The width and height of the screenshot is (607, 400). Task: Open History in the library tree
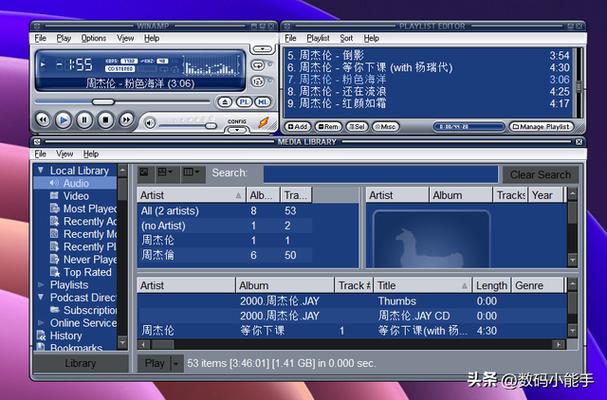click(x=66, y=336)
